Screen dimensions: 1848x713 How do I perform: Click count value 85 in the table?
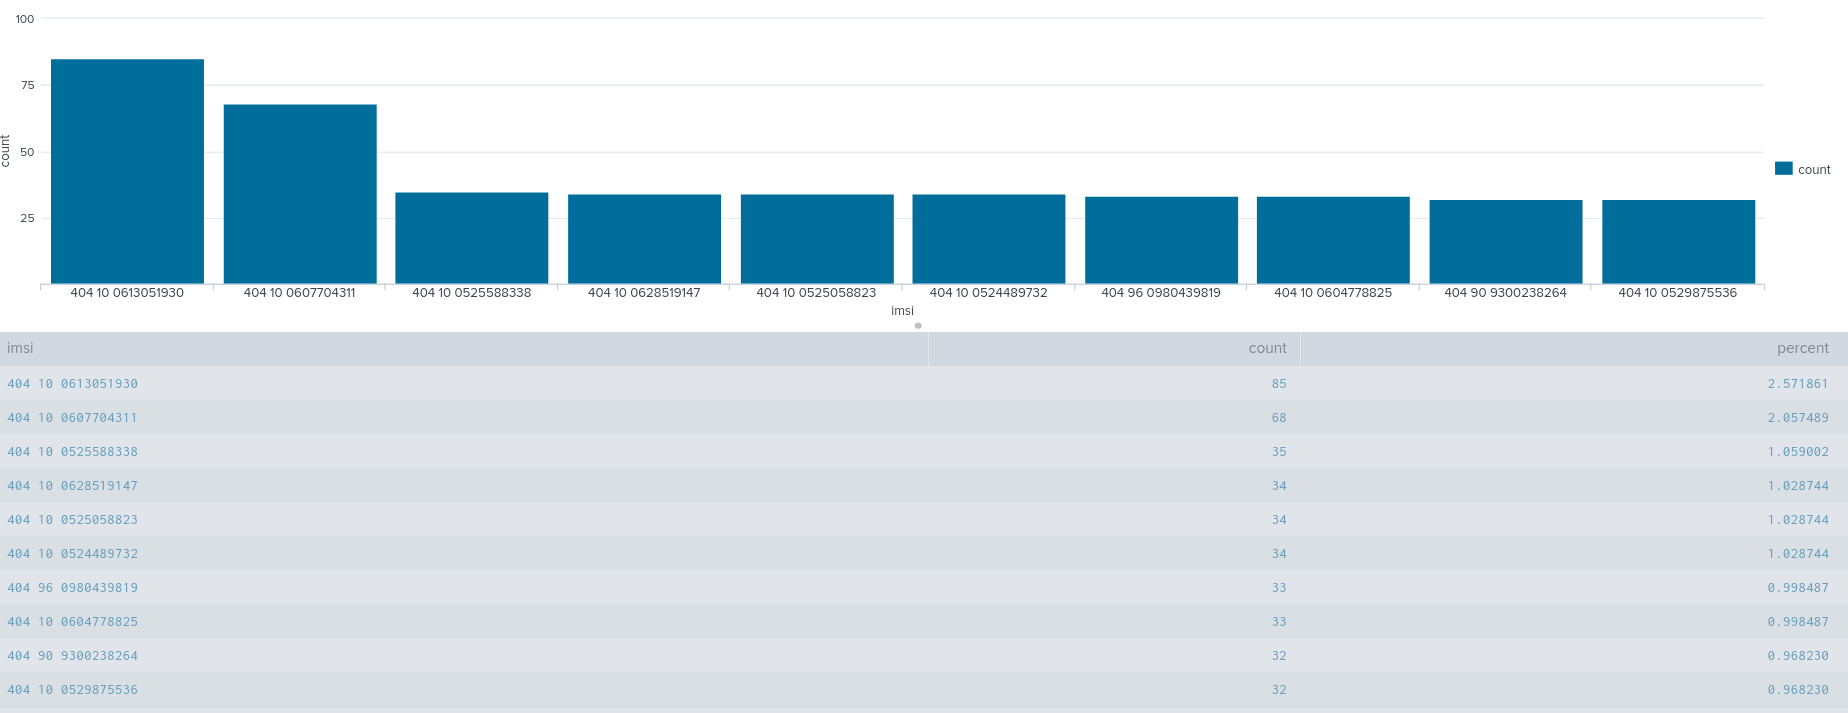[1279, 384]
